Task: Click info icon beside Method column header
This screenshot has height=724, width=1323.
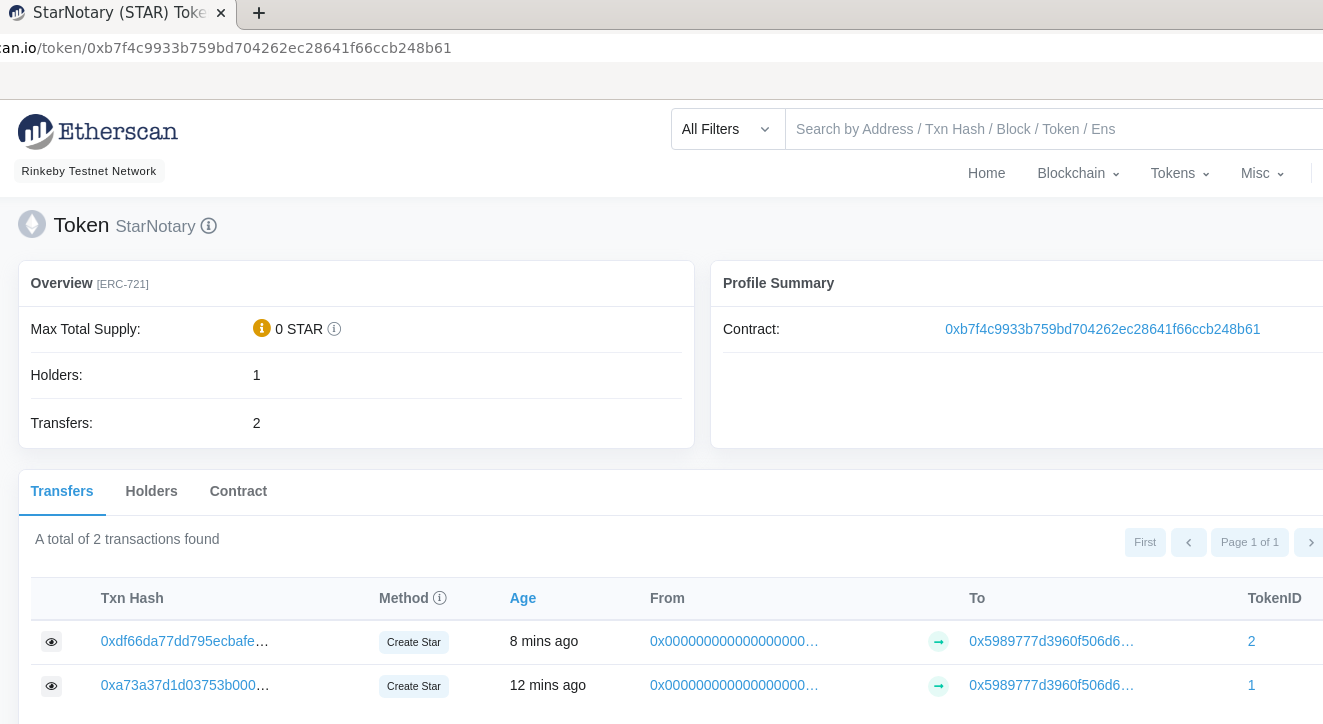Action: (x=441, y=597)
